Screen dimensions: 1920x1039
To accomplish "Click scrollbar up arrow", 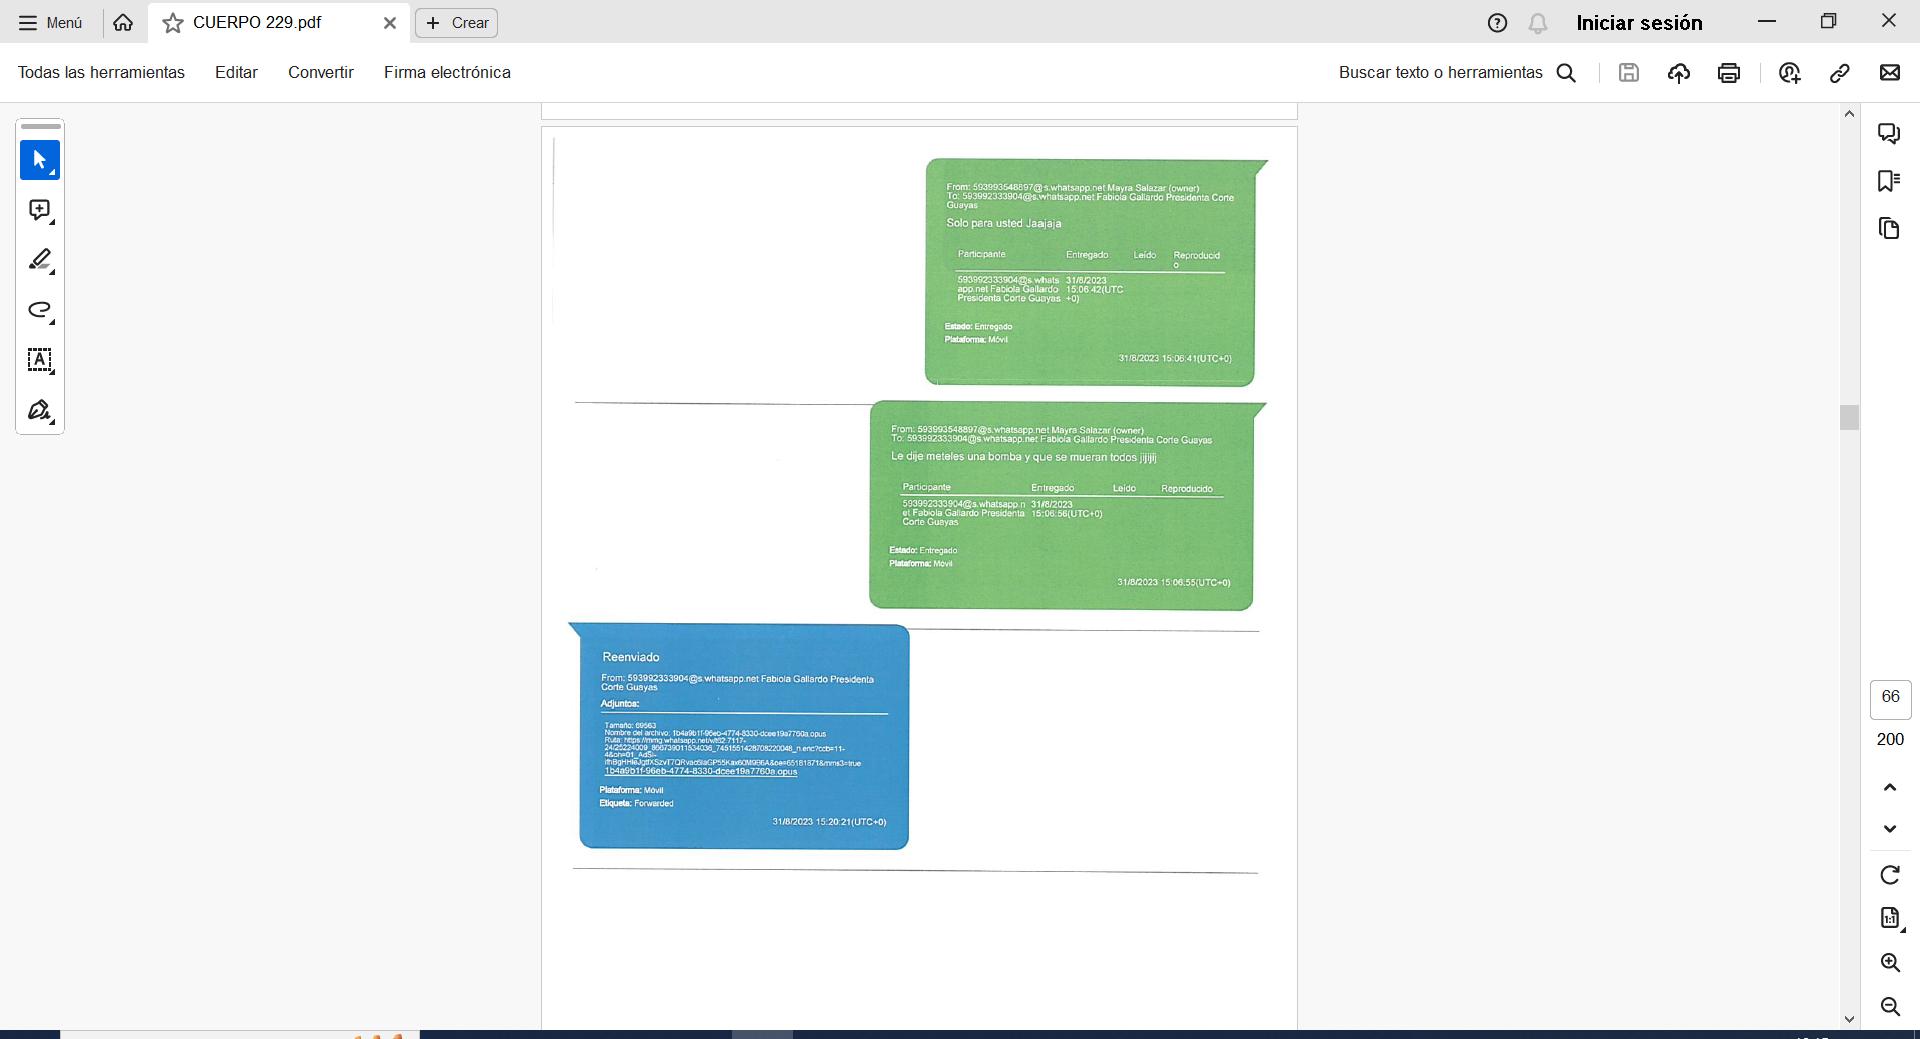I will 1849,114.
